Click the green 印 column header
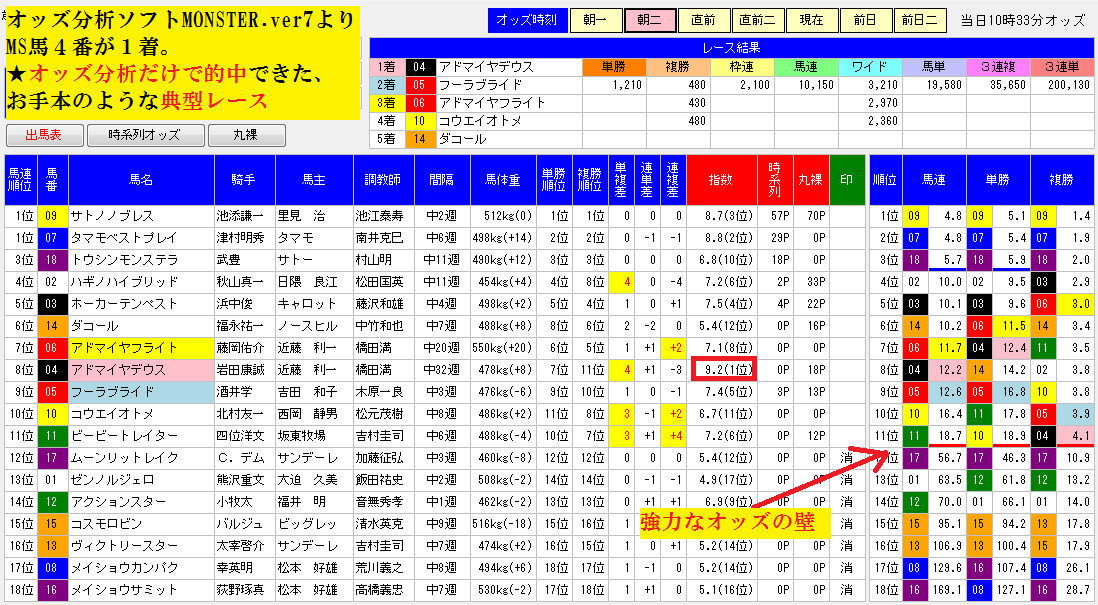 point(847,180)
